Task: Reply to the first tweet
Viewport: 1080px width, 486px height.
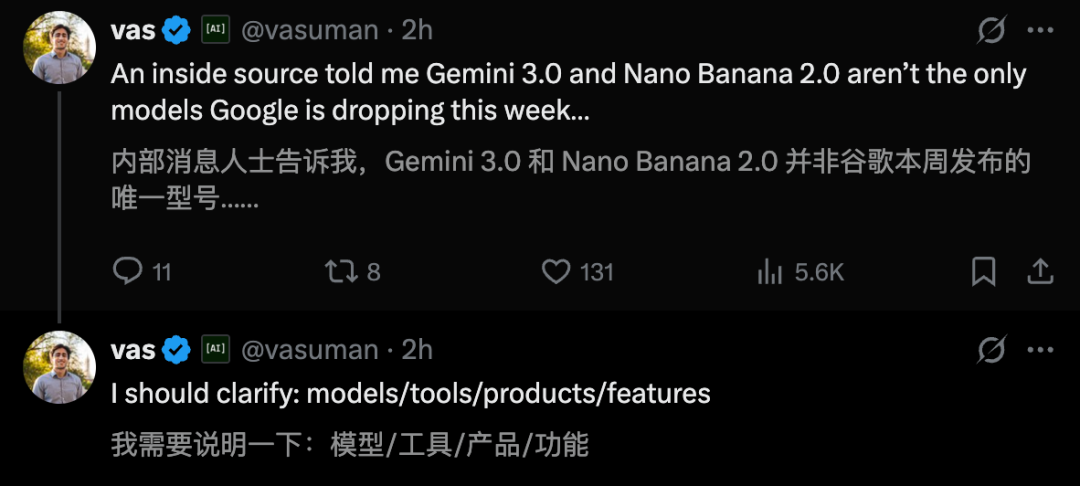Action: 129,271
